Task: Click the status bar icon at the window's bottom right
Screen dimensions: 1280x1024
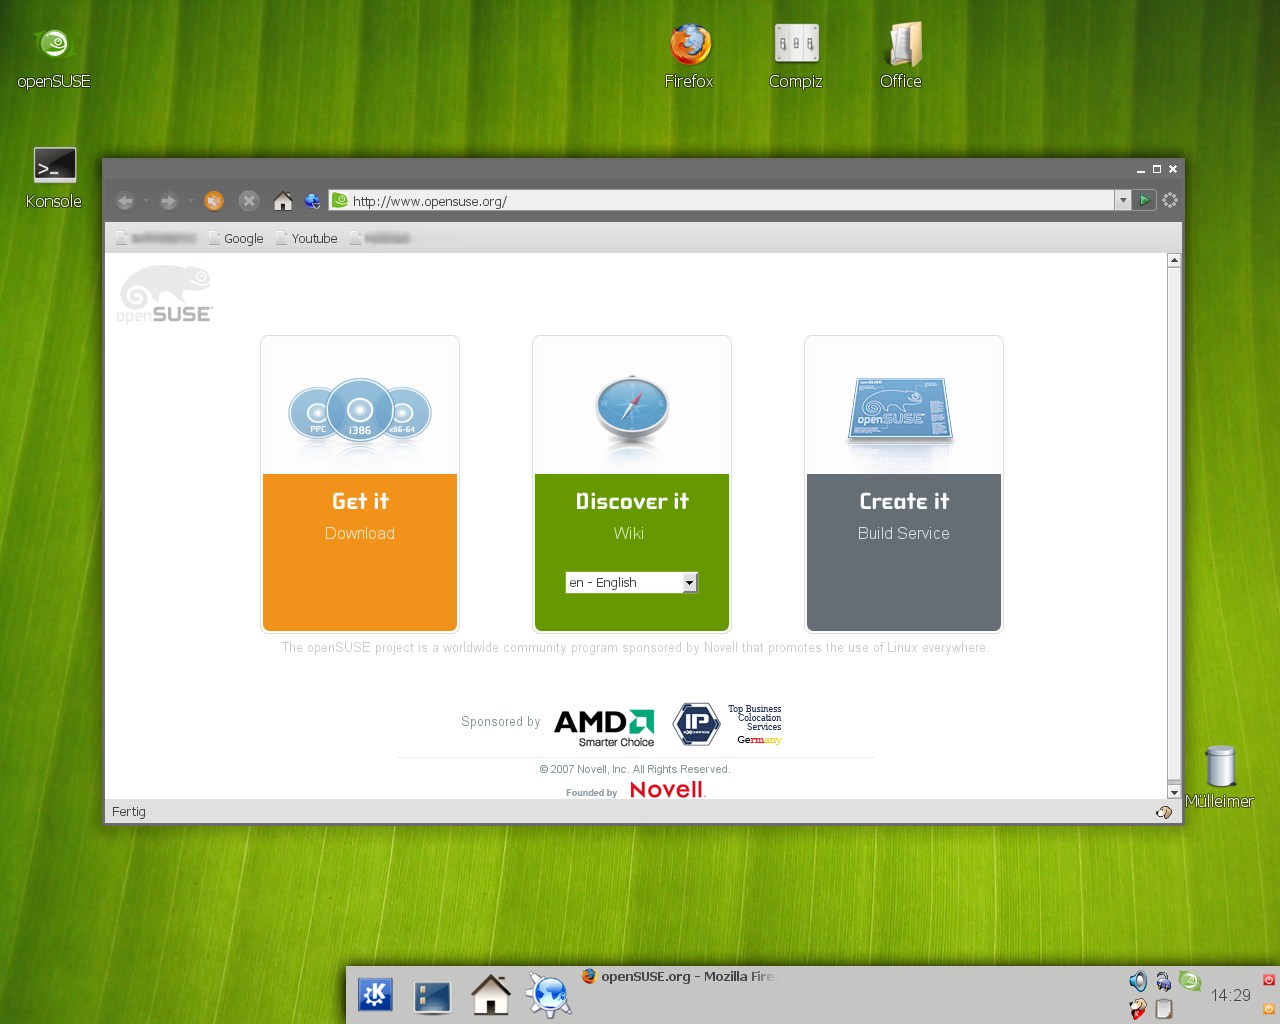Action: [x=1164, y=812]
